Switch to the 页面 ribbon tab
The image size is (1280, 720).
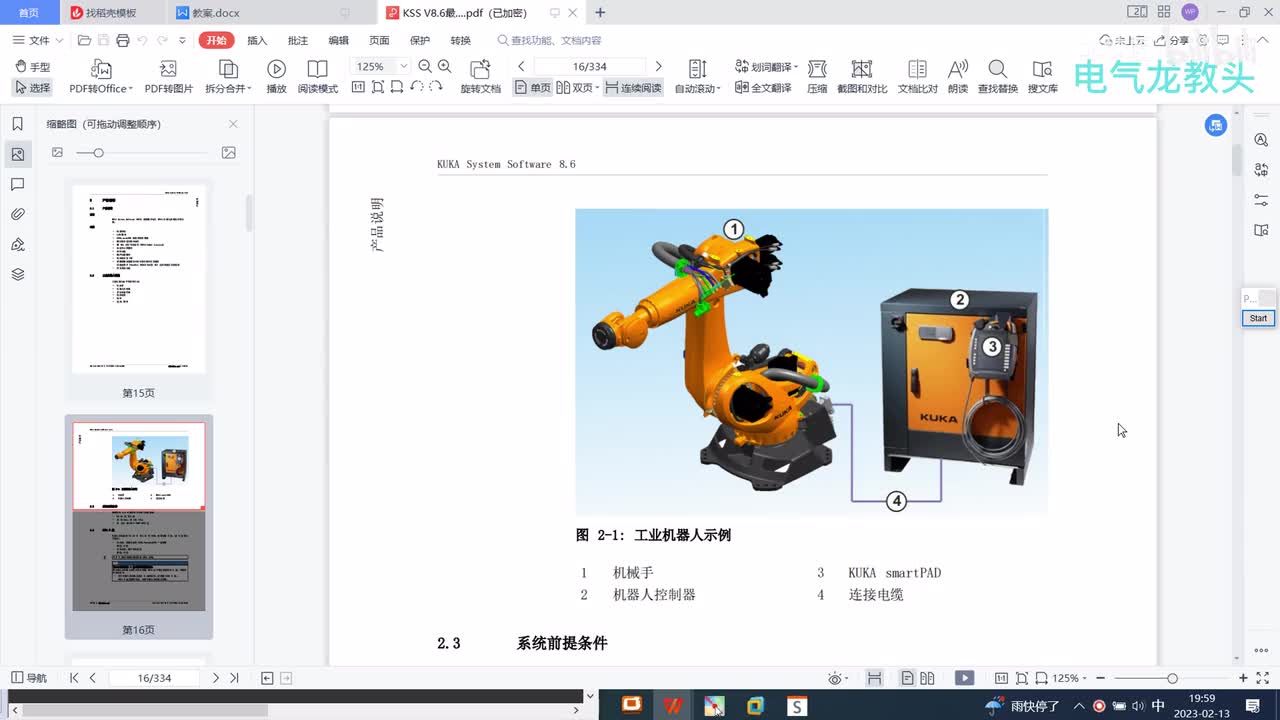[379, 40]
